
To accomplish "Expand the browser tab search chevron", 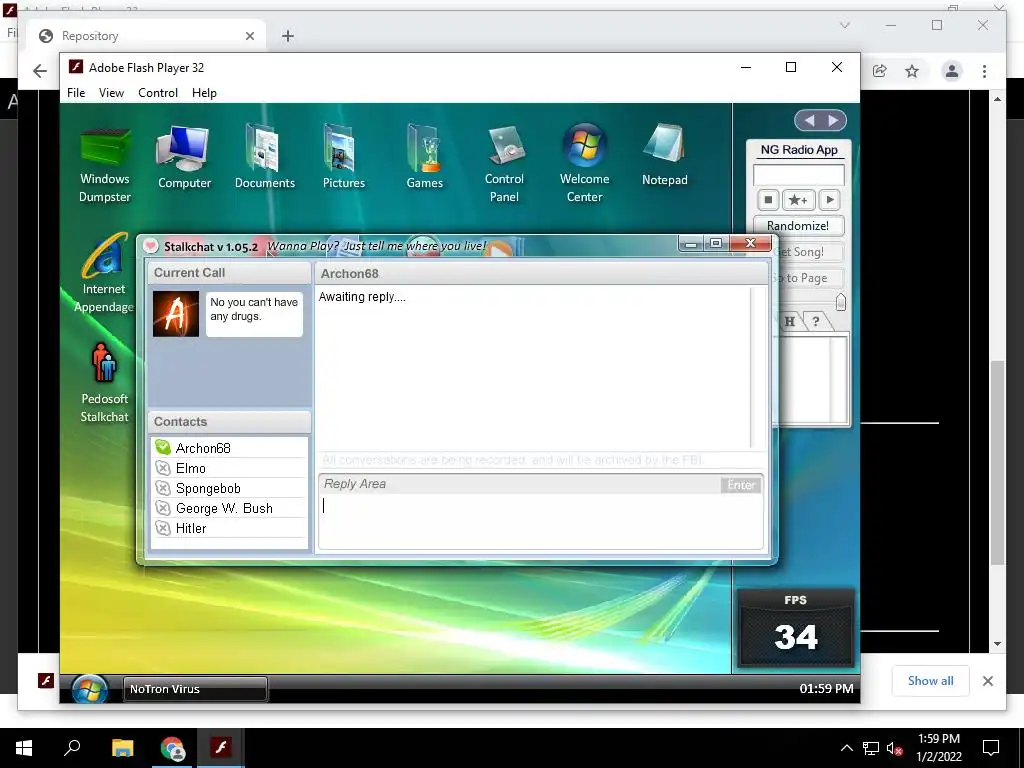I will (x=844, y=25).
